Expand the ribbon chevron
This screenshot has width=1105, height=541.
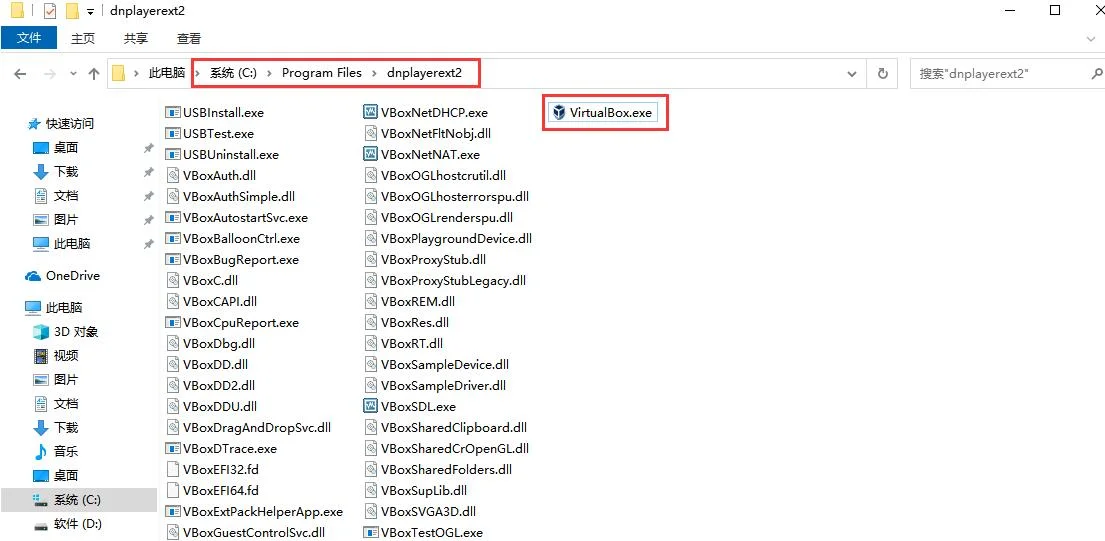tap(1091, 39)
